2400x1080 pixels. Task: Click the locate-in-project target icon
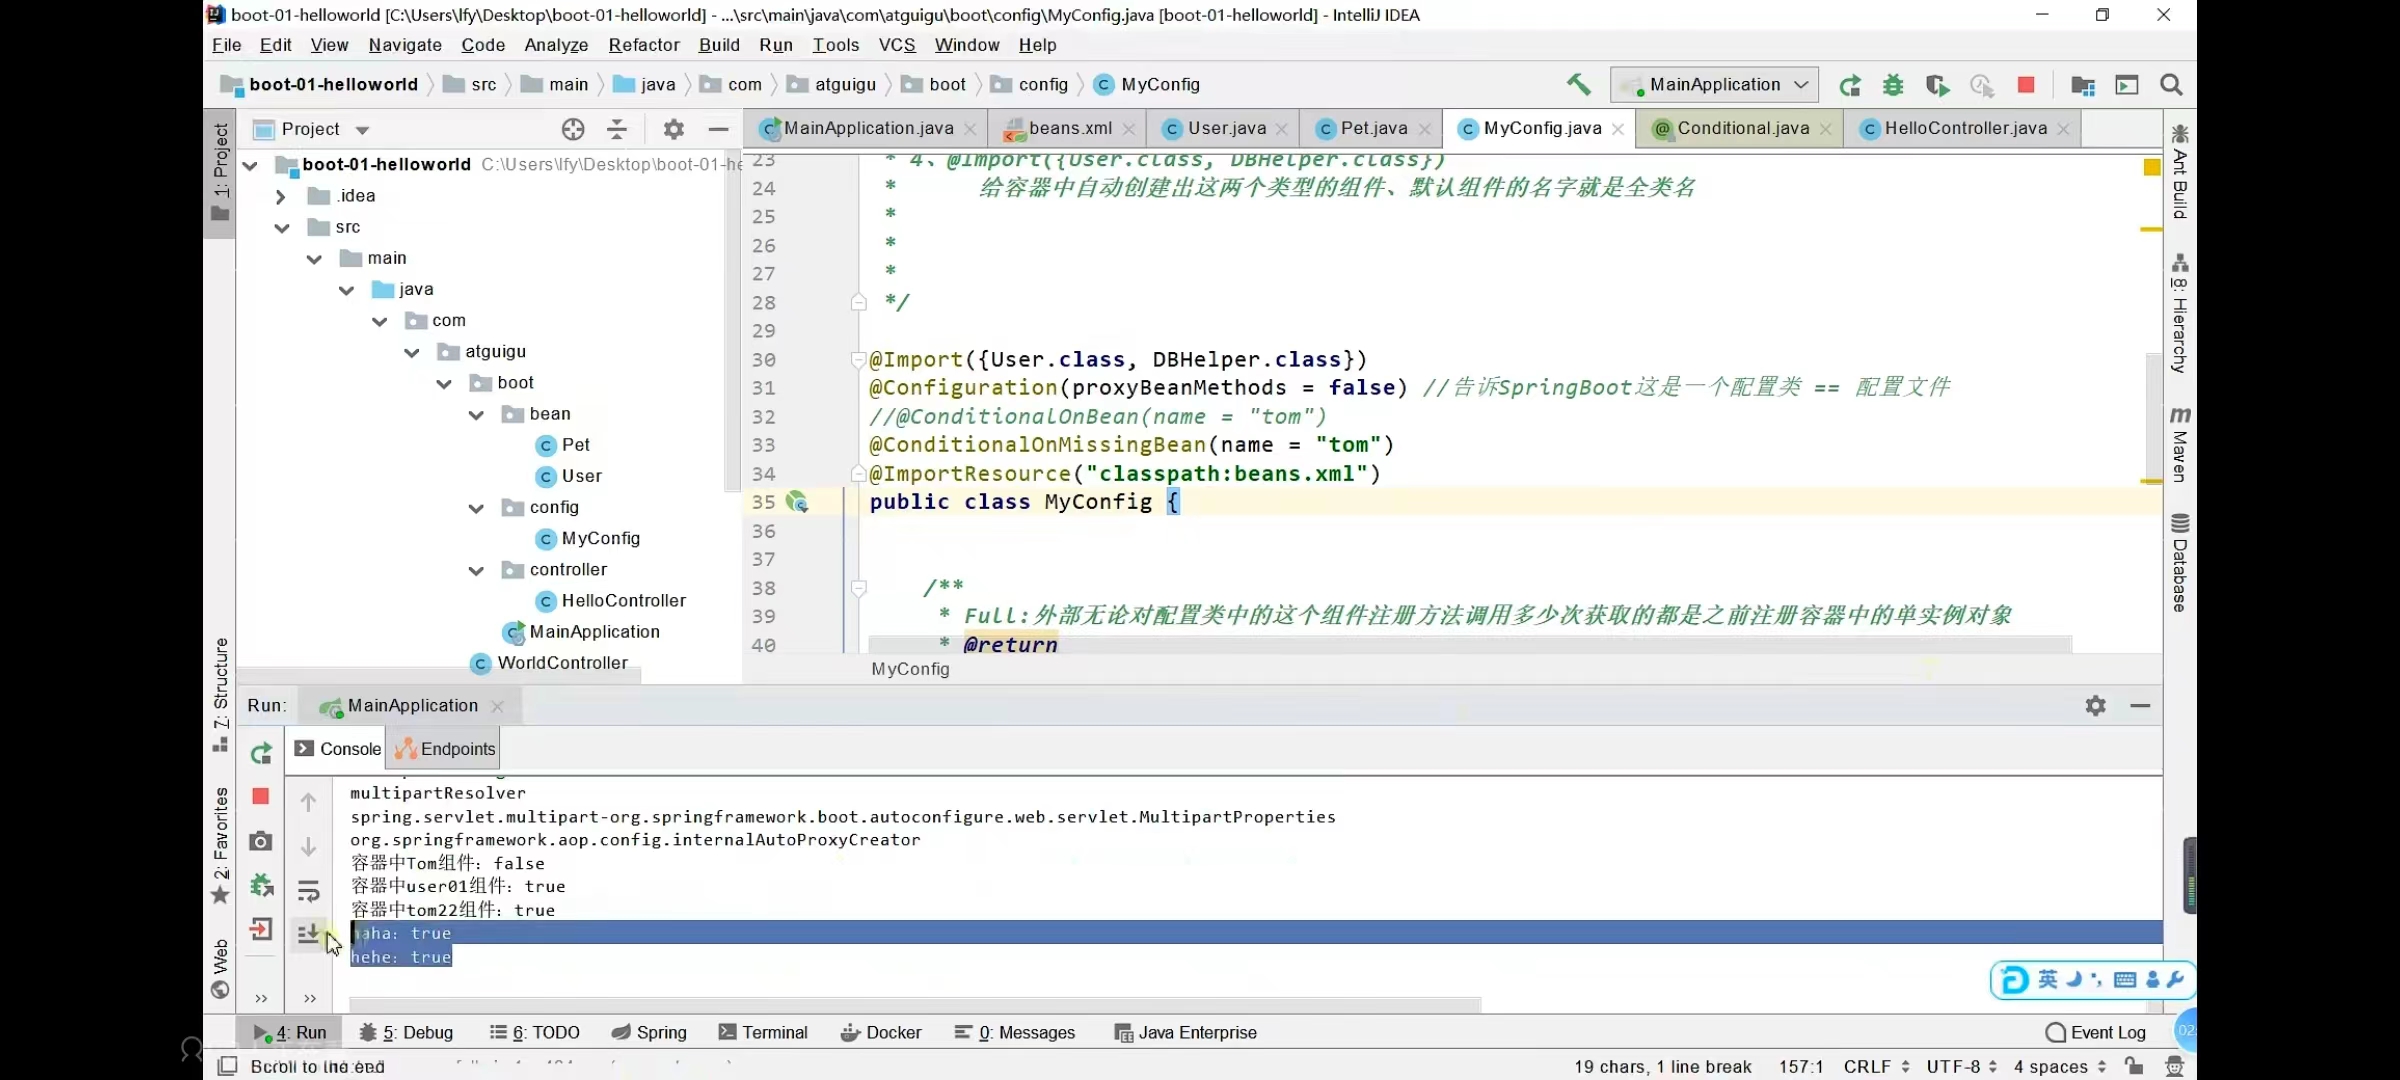pos(573,129)
